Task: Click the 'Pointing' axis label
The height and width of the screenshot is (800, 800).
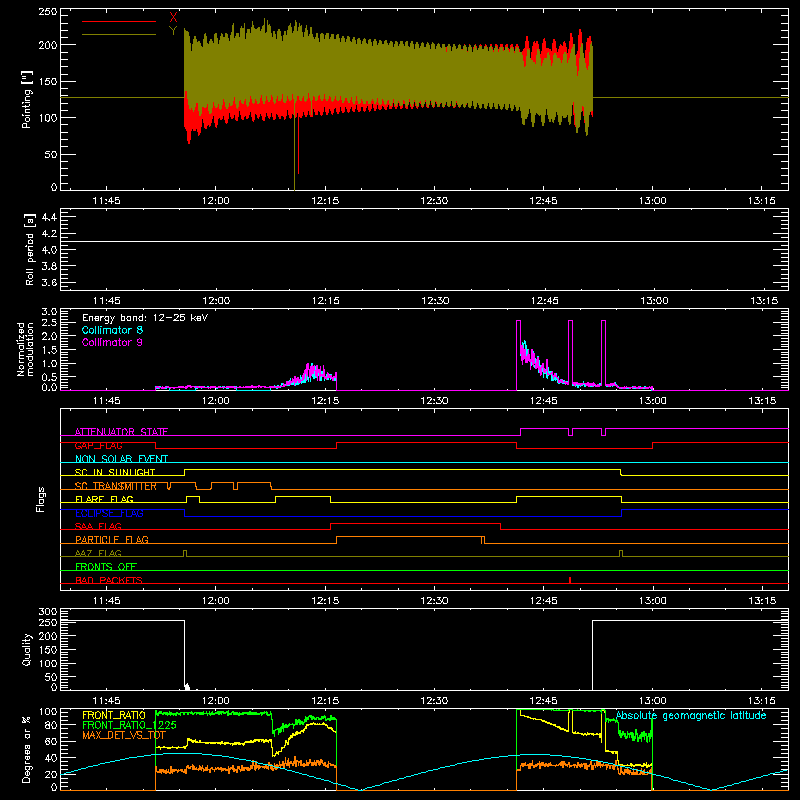Action: (27, 99)
